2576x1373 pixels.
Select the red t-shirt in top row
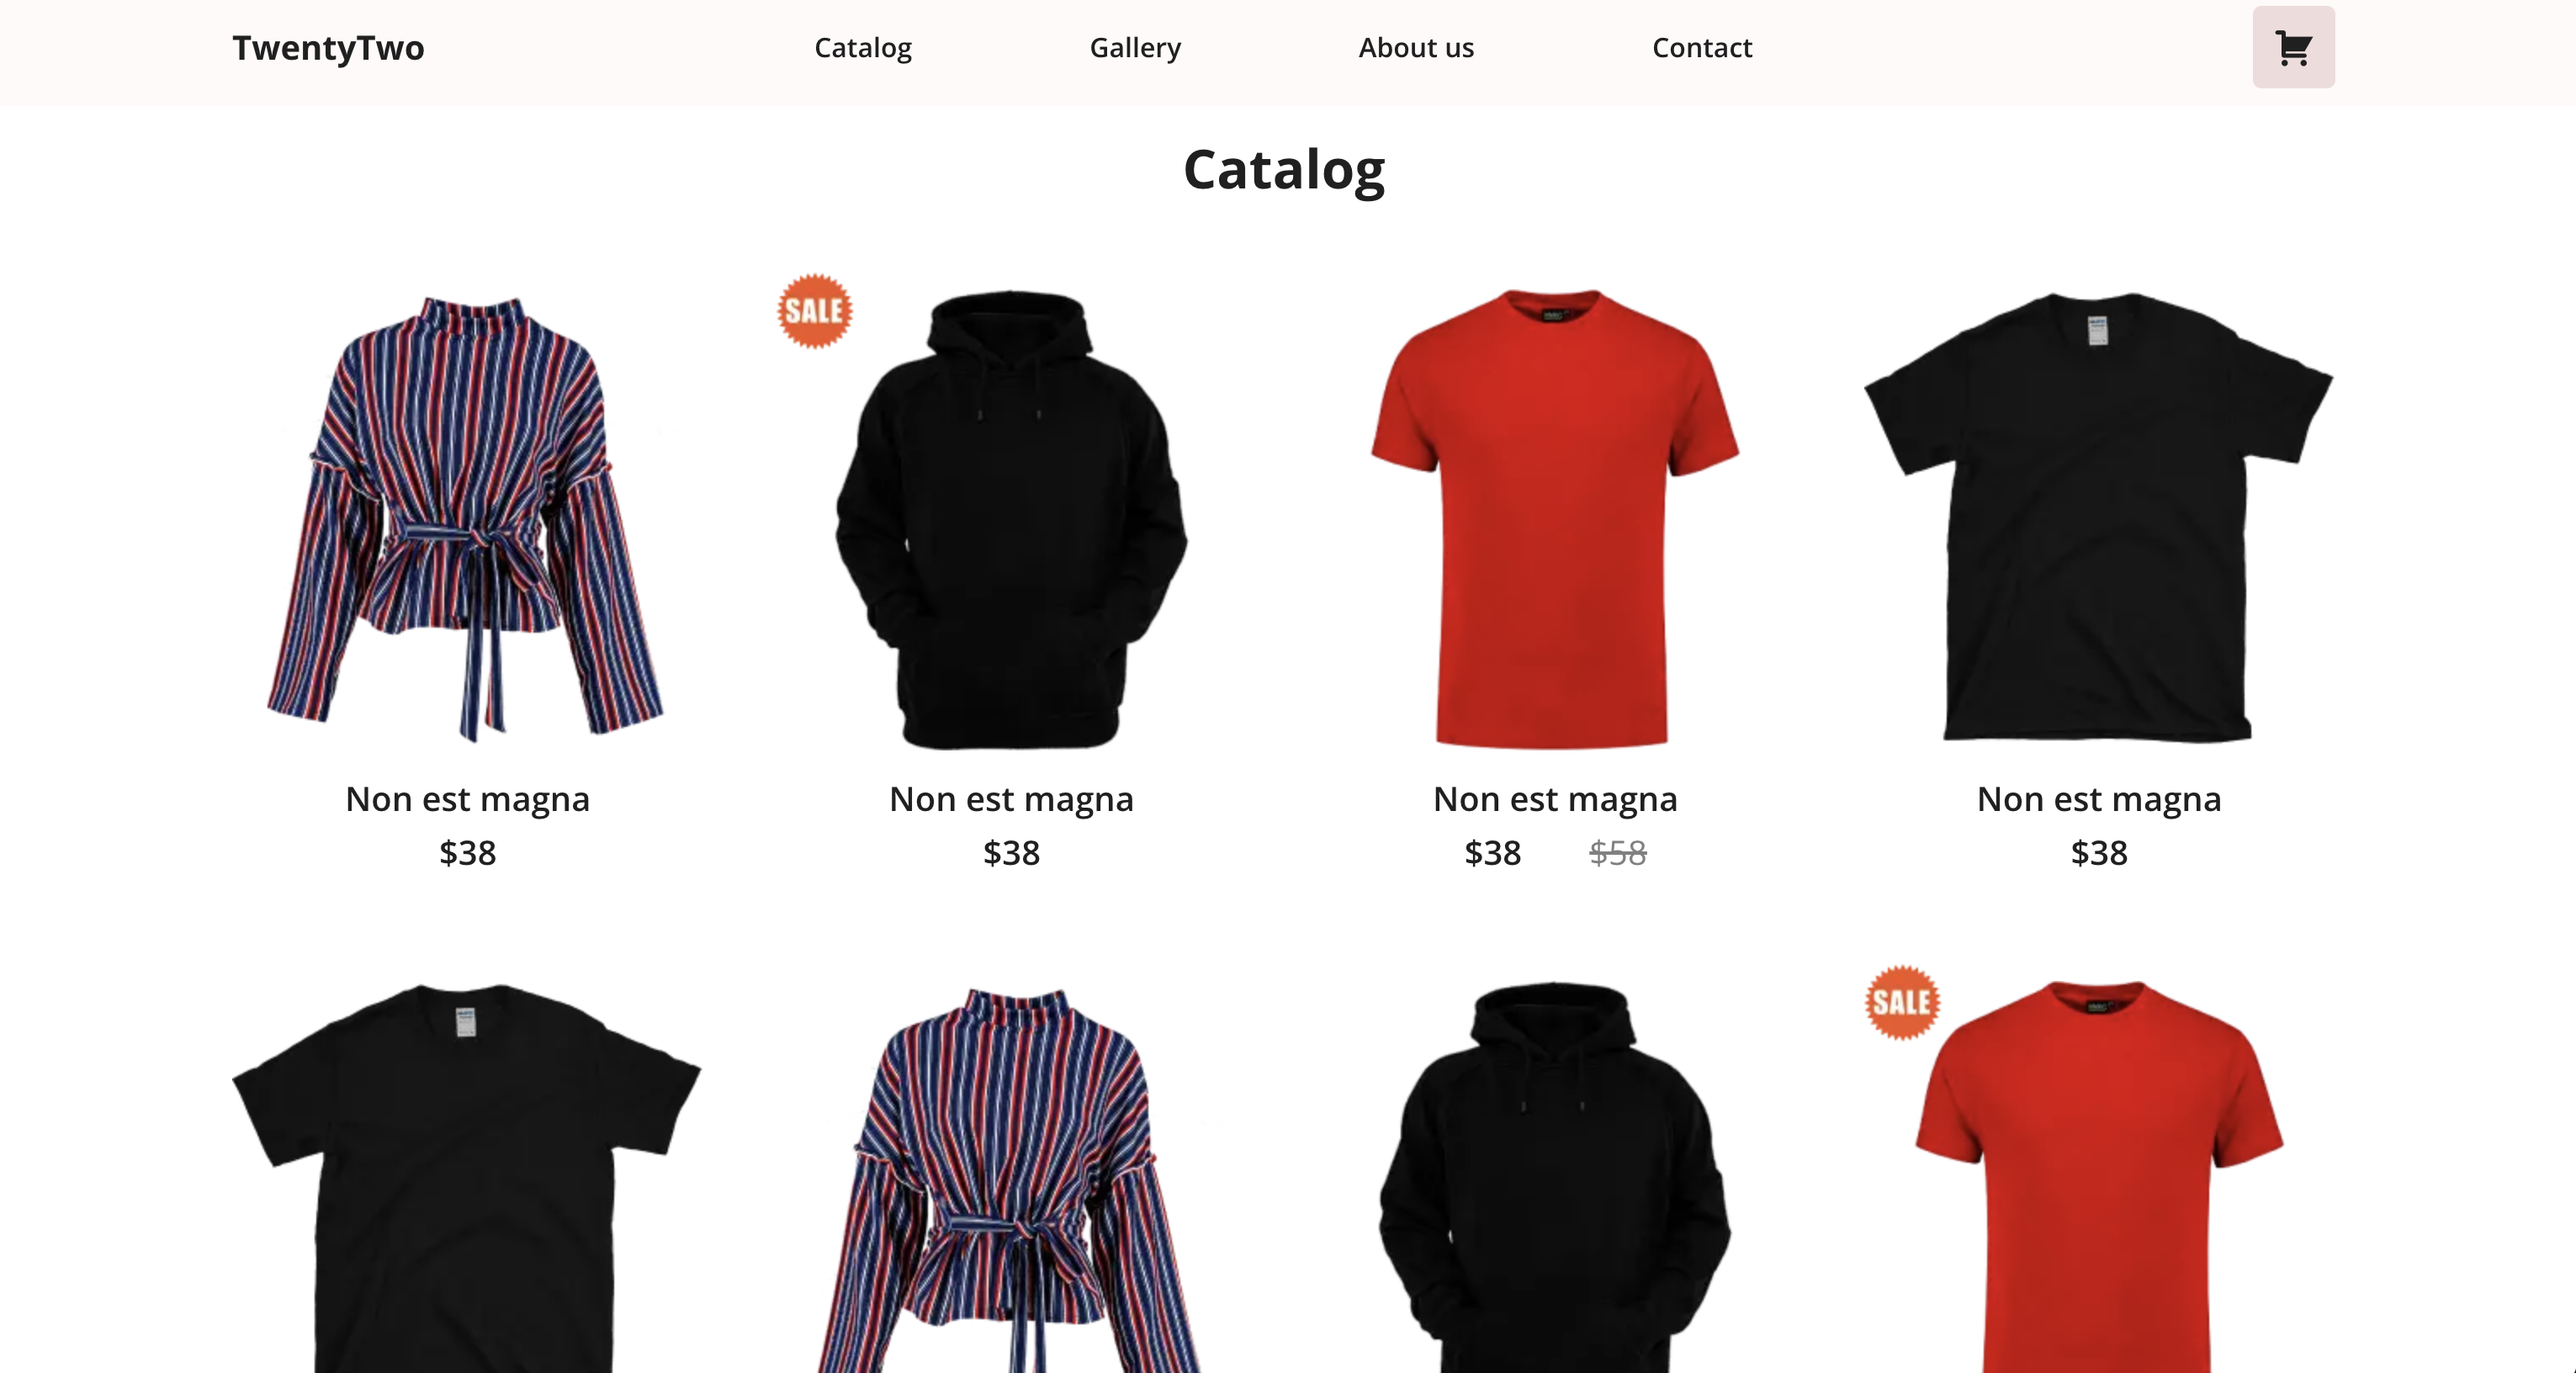coord(1555,519)
